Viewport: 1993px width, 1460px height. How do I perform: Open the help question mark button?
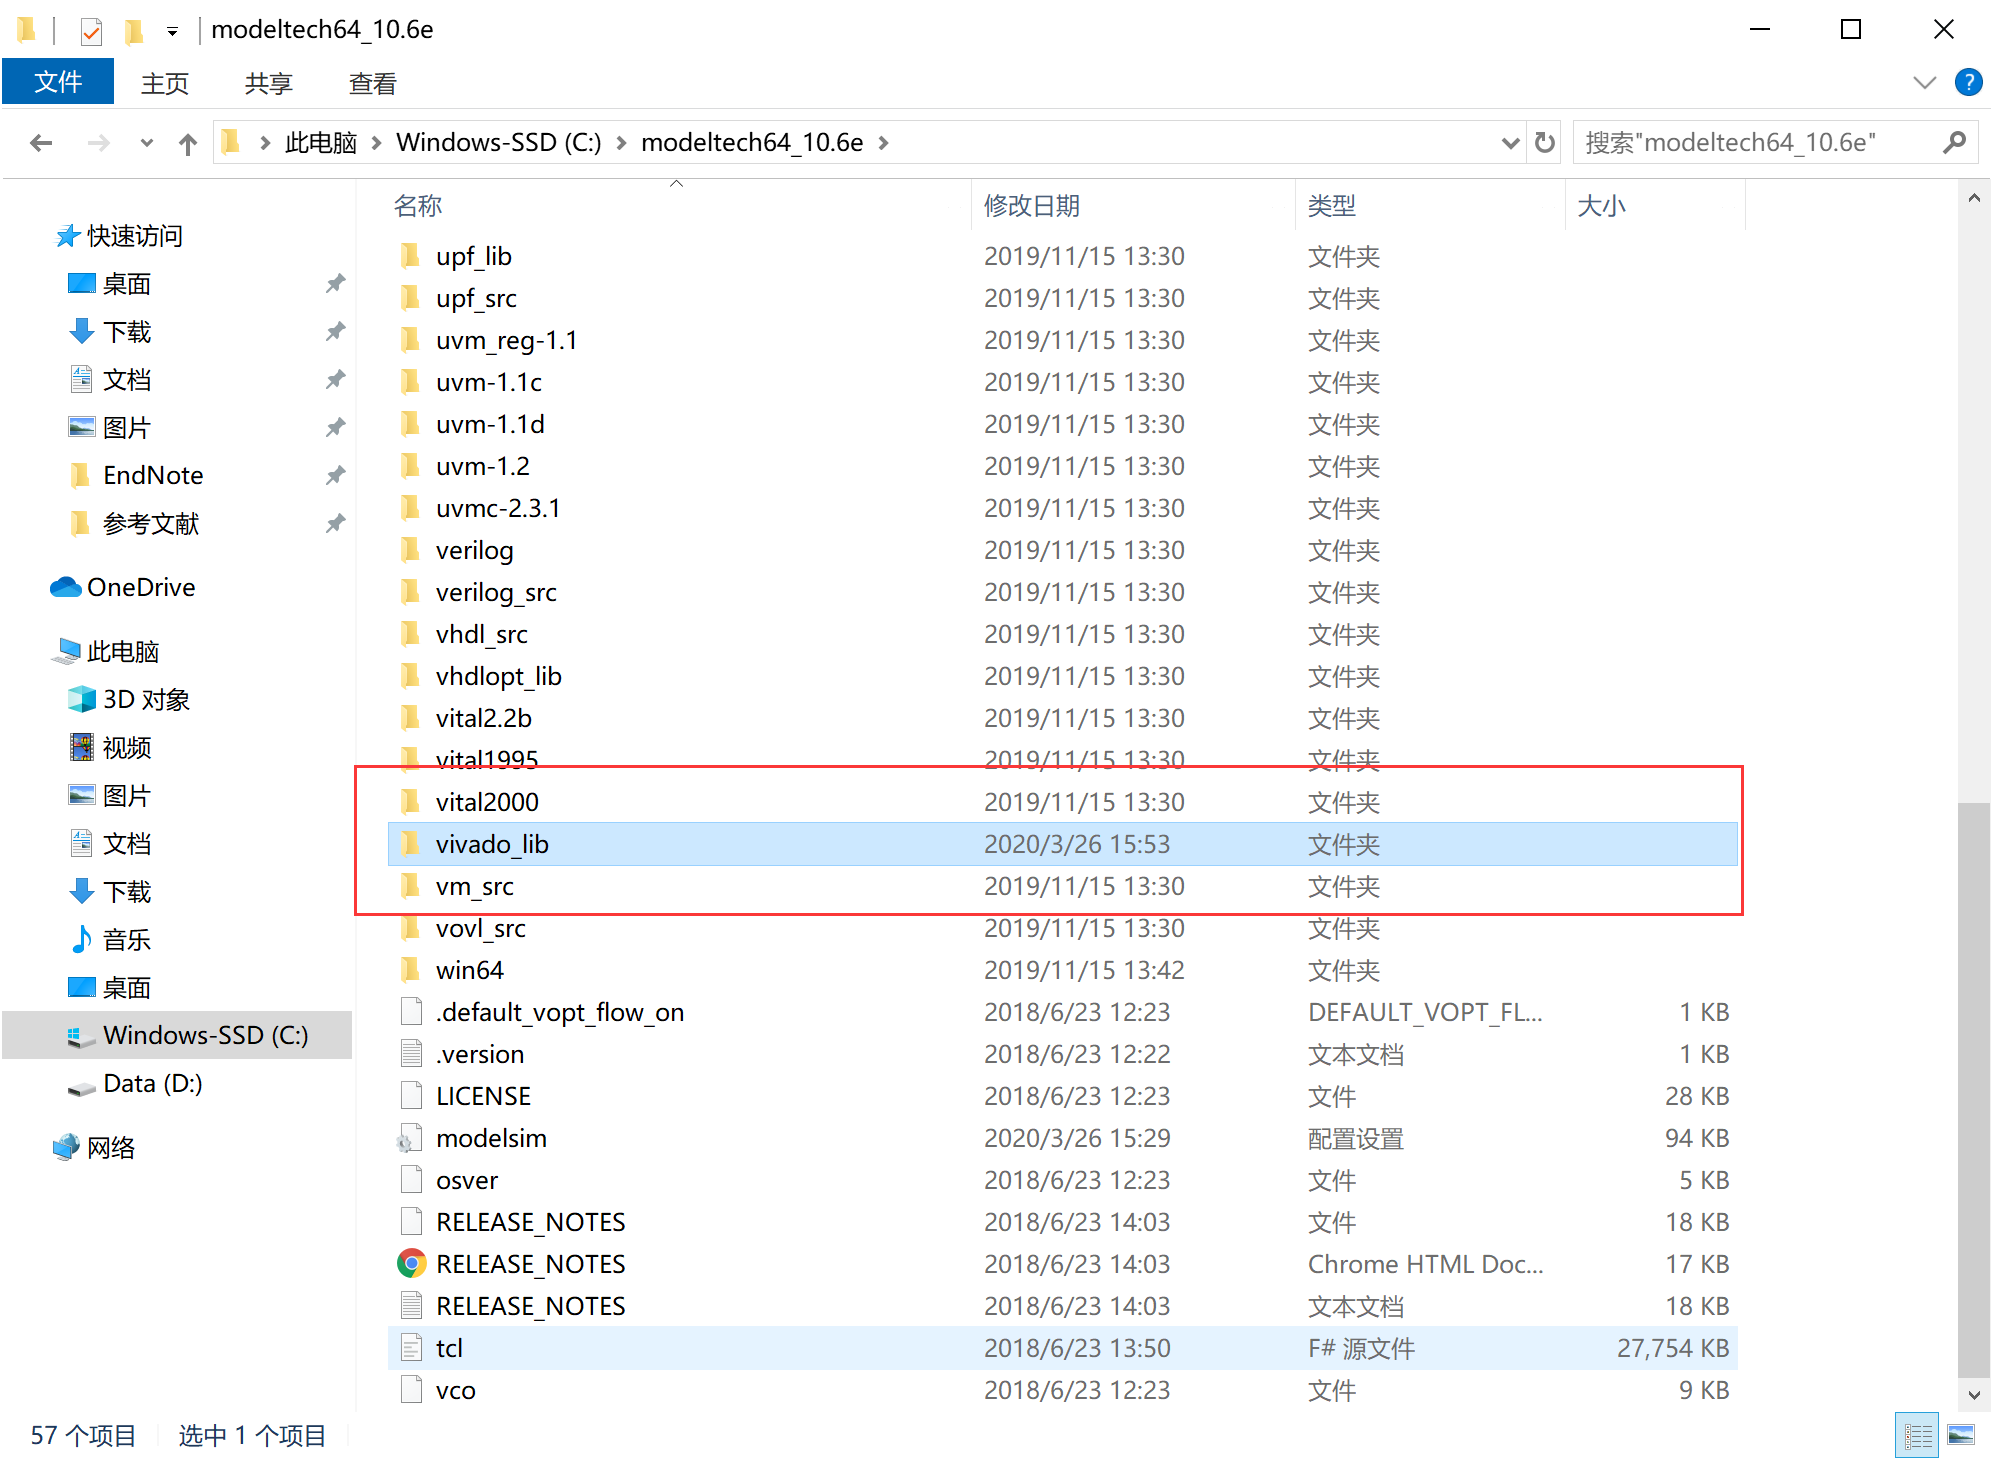pos(1968,82)
